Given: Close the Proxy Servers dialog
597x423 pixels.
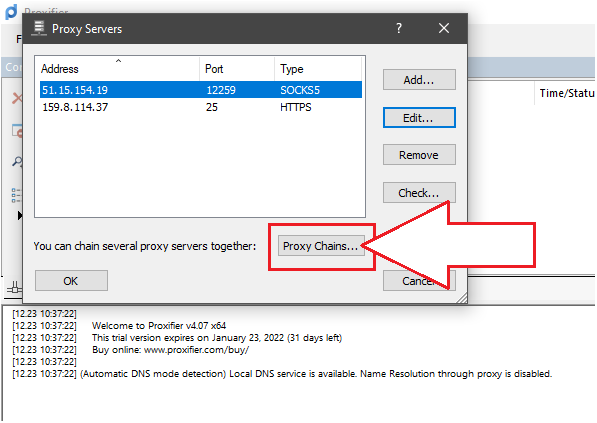Looking at the screenshot, I should pos(444,28).
